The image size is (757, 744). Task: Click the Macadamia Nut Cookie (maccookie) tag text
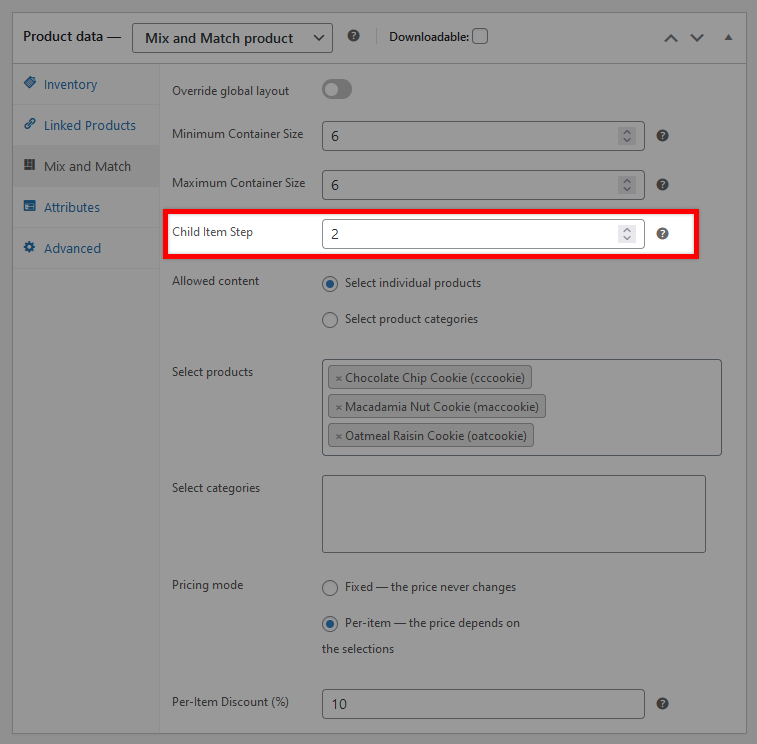[x=442, y=407]
